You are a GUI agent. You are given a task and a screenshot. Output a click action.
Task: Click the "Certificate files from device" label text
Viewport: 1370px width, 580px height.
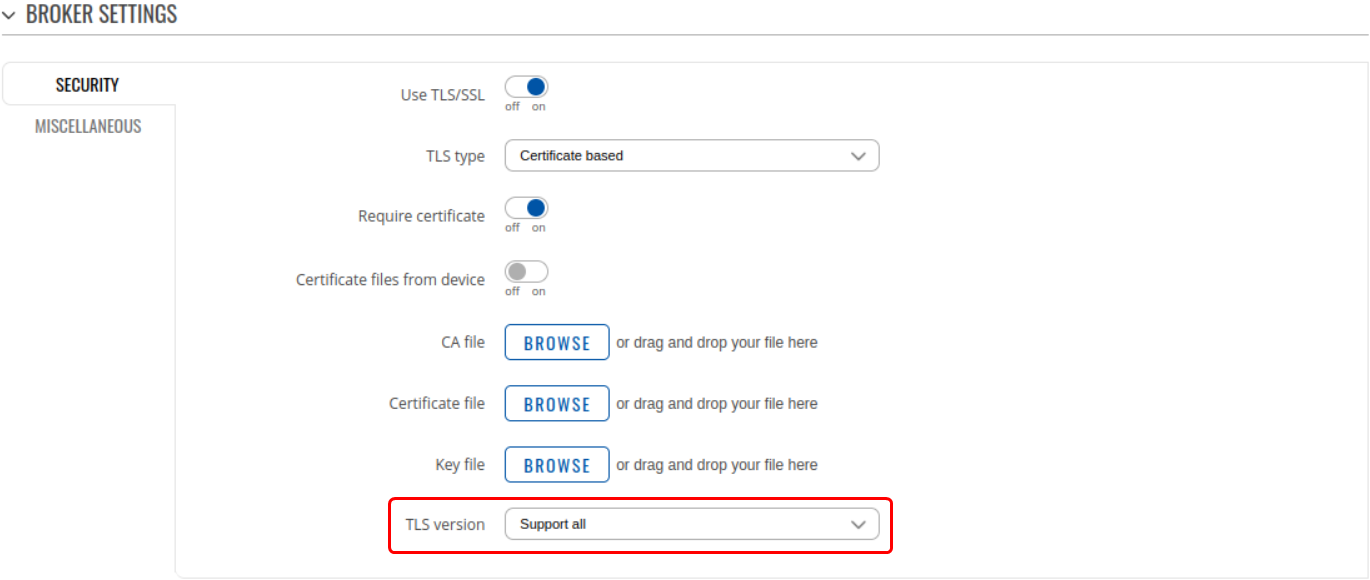[x=390, y=280]
